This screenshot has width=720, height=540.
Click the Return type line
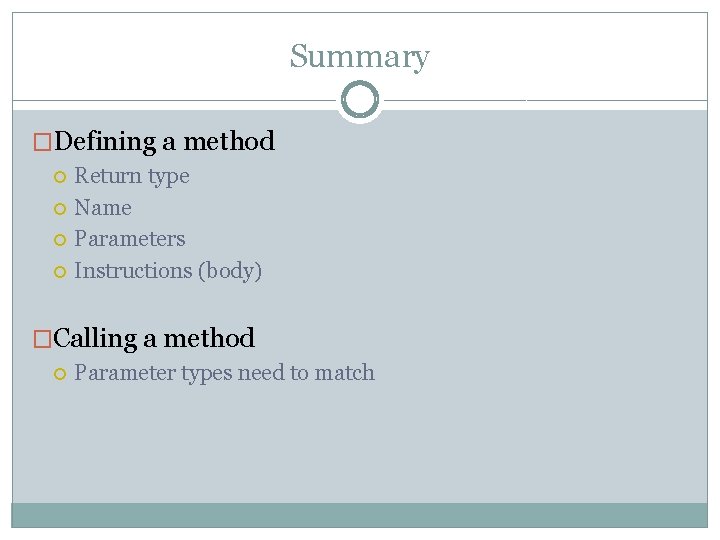[131, 177]
